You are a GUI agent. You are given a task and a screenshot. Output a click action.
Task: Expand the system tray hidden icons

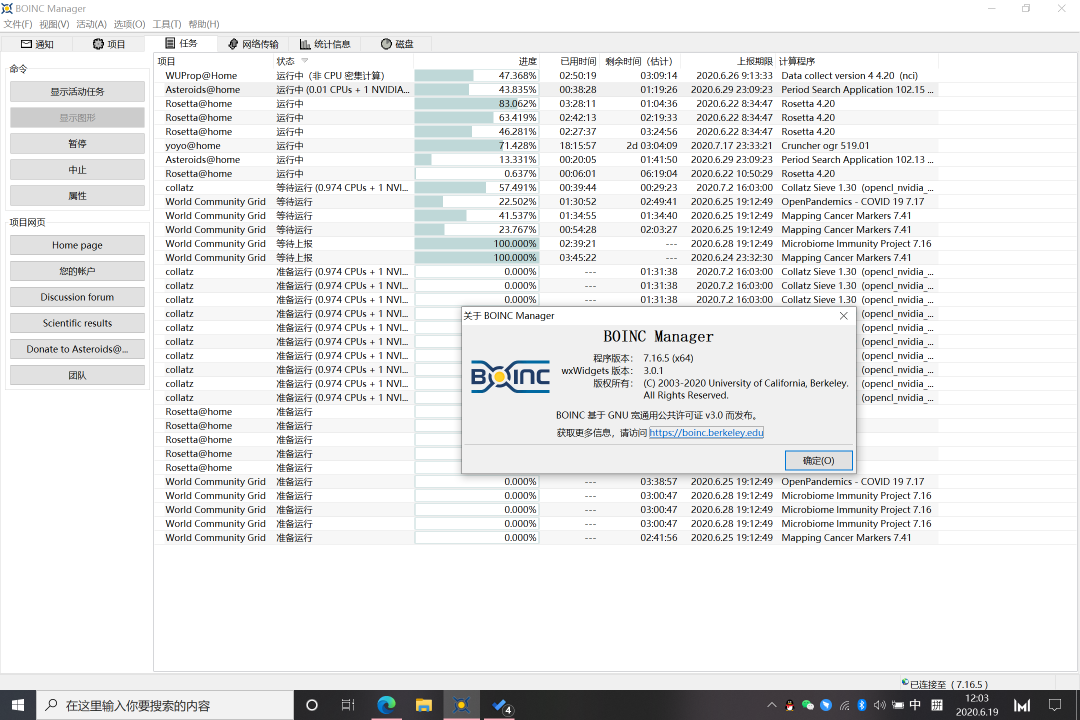(771, 705)
